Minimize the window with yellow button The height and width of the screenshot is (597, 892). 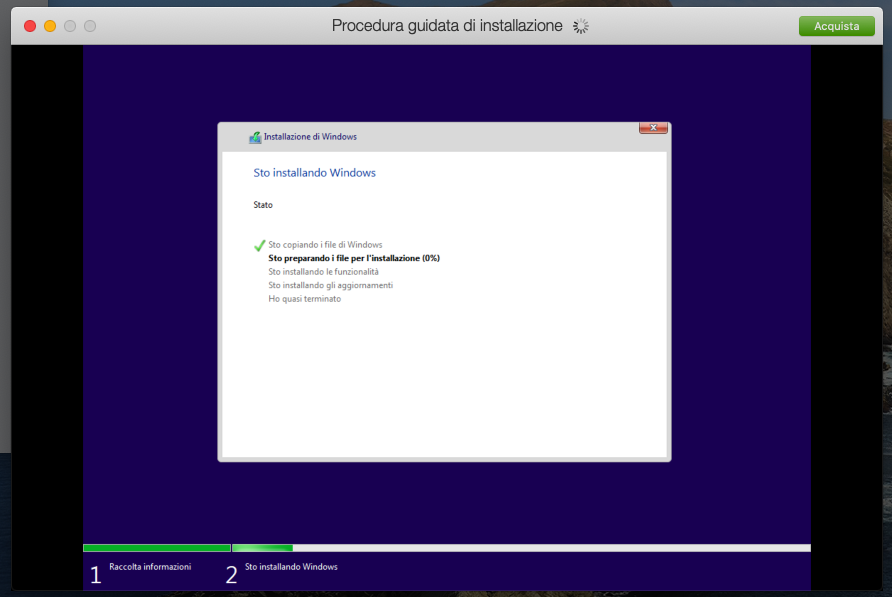[x=50, y=26]
